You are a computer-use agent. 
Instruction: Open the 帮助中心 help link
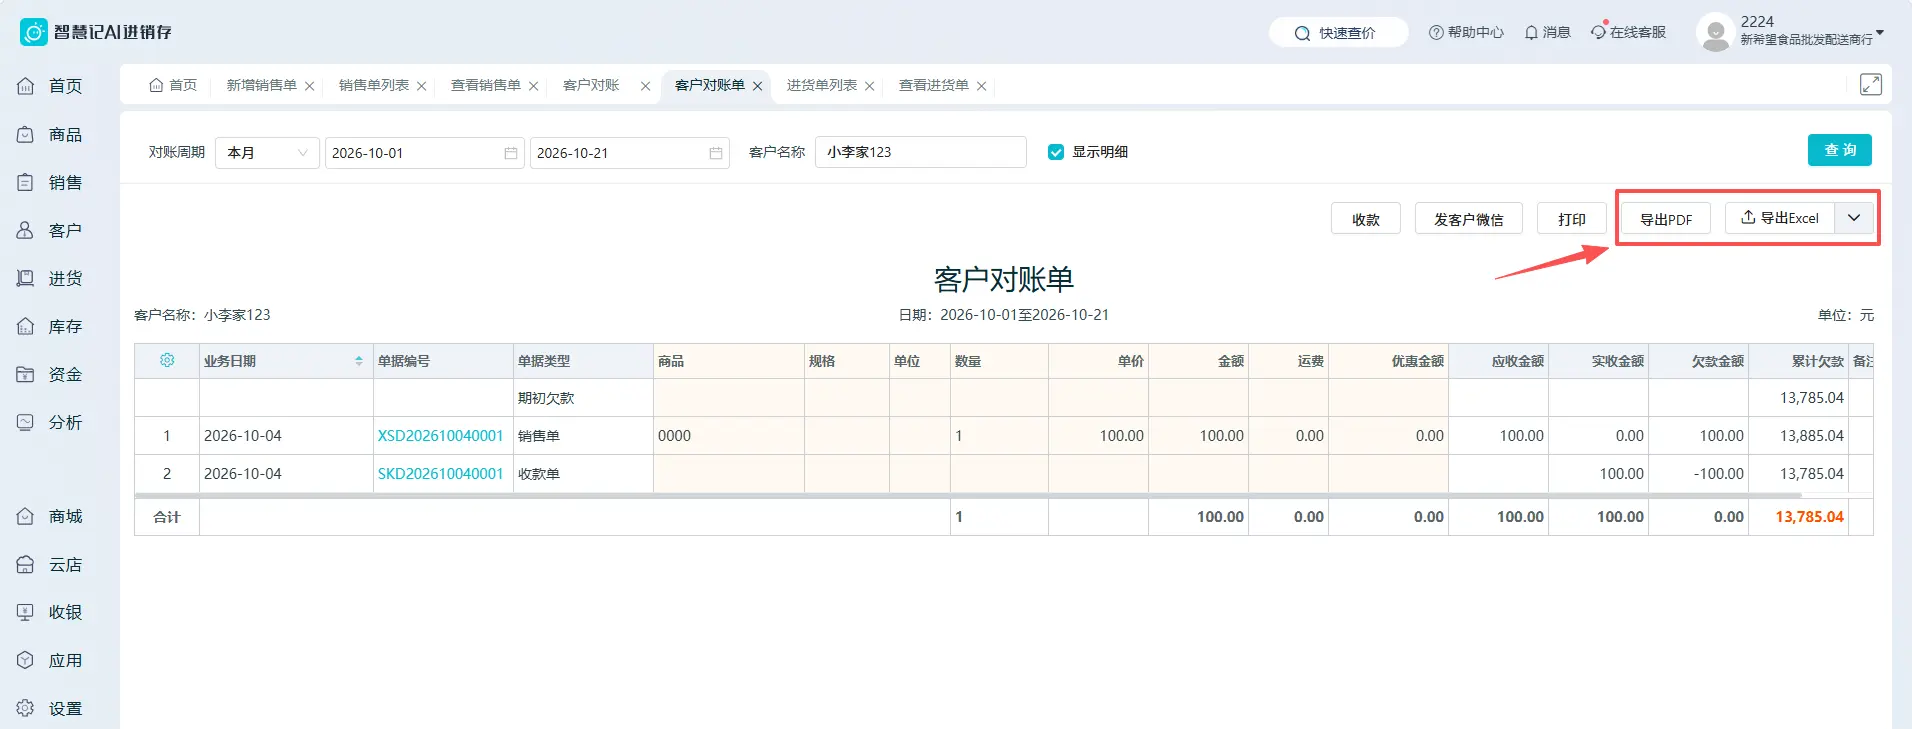click(1466, 32)
